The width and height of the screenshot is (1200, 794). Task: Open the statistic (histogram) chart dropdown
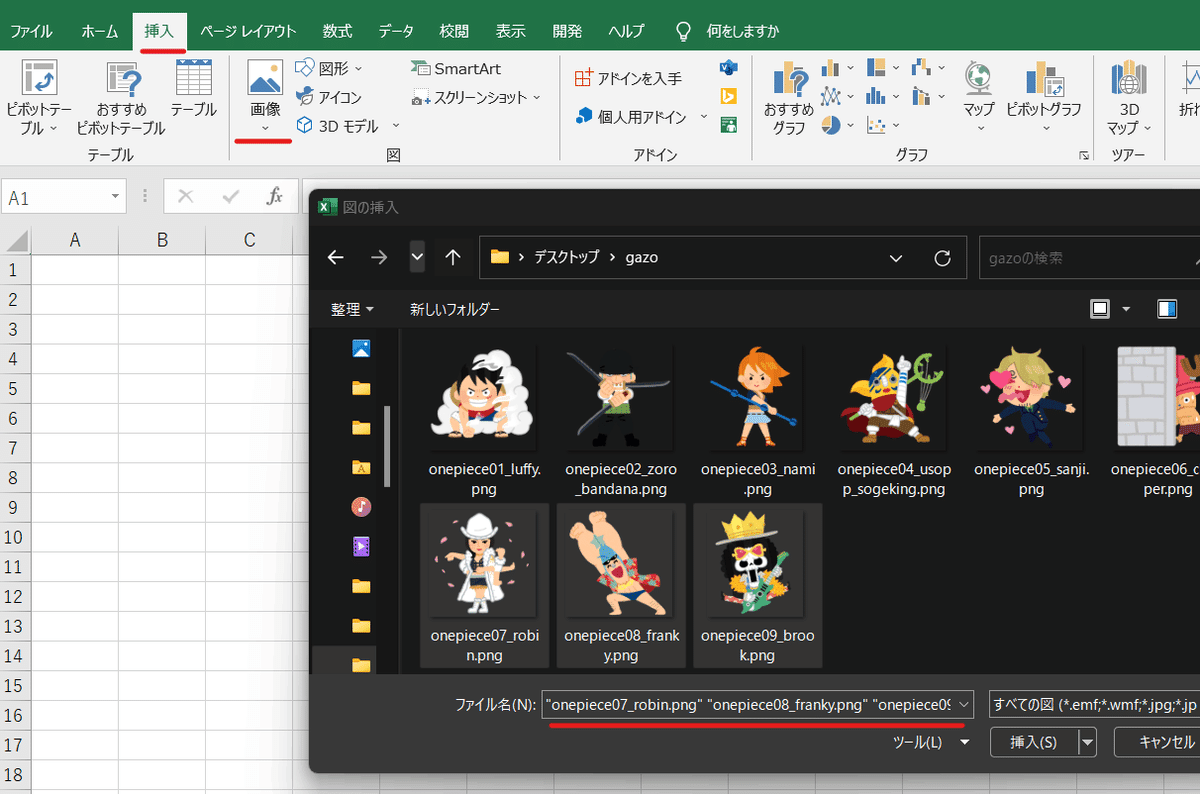coord(884,97)
